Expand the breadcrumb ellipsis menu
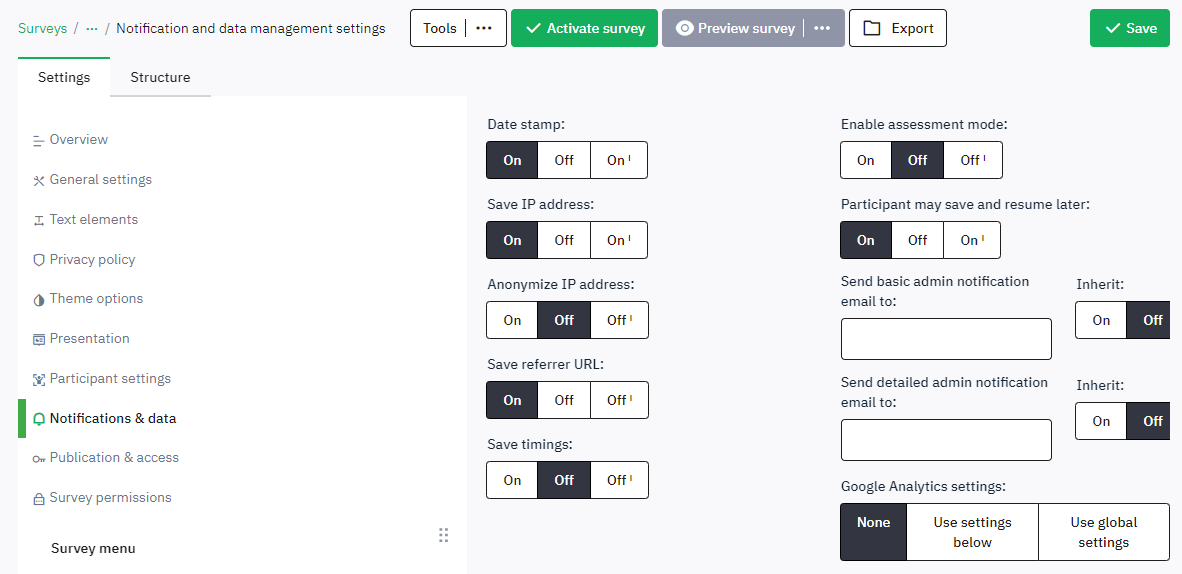1182x574 pixels. (x=92, y=28)
